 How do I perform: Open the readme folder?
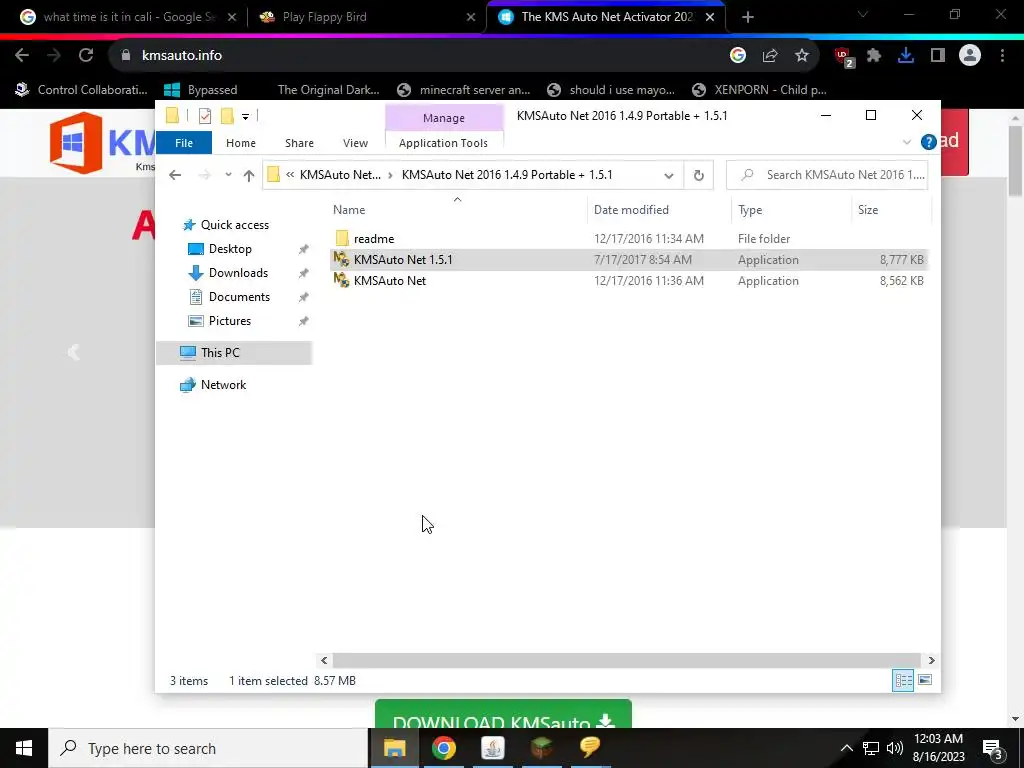(x=374, y=238)
